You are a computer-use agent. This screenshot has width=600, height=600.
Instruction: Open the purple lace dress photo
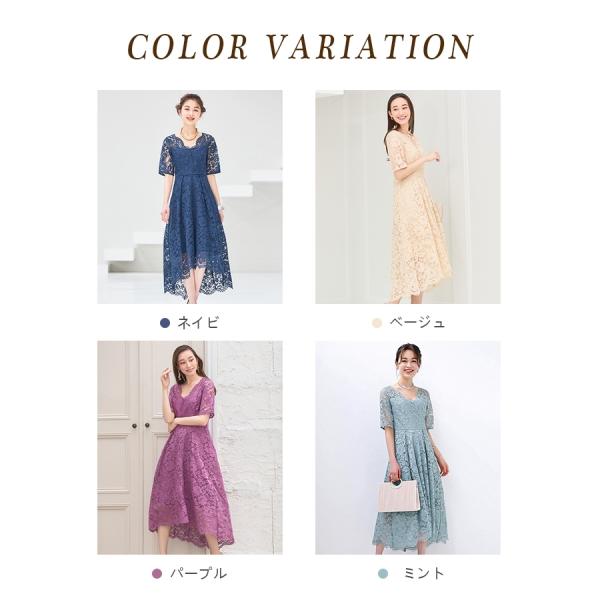click(190, 448)
